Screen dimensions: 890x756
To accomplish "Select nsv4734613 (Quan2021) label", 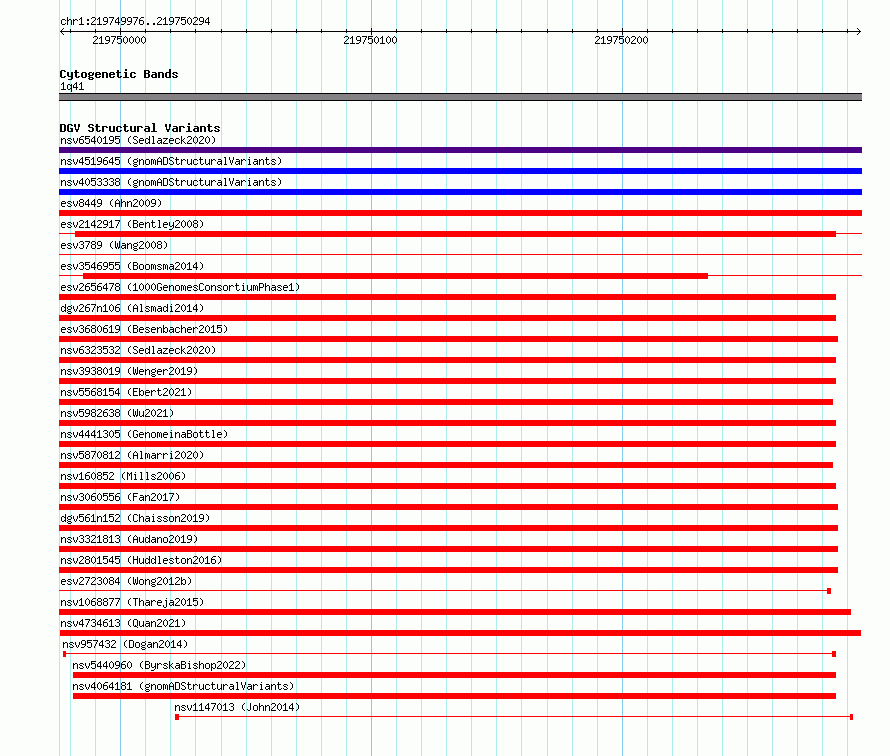I will pyautogui.click(x=123, y=623).
